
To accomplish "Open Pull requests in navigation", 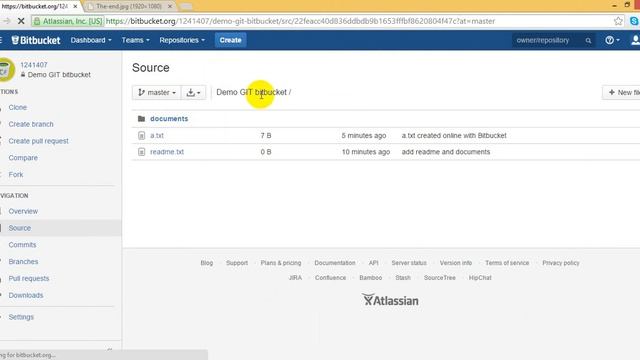I will tap(29, 278).
